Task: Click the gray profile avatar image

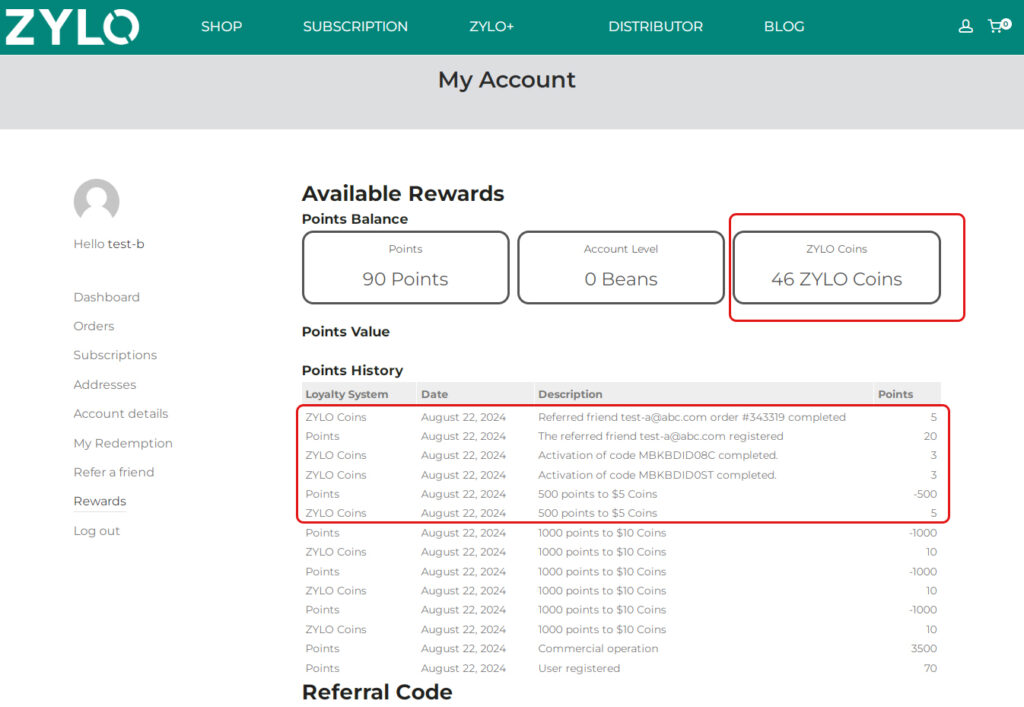Action: click(x=96, y=201)
